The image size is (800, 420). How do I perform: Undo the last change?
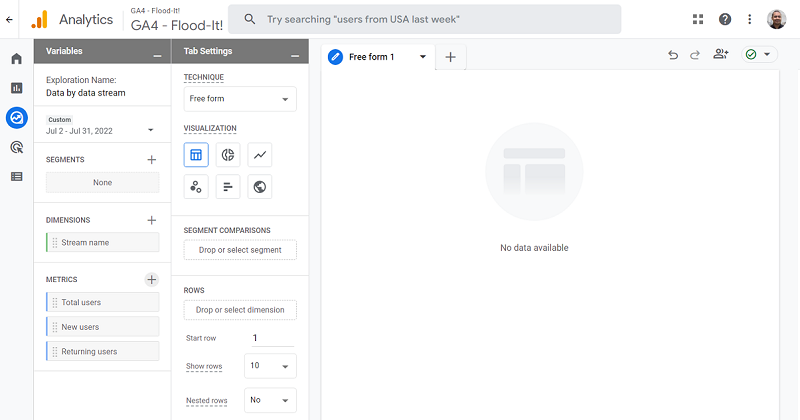coord(673,55)
